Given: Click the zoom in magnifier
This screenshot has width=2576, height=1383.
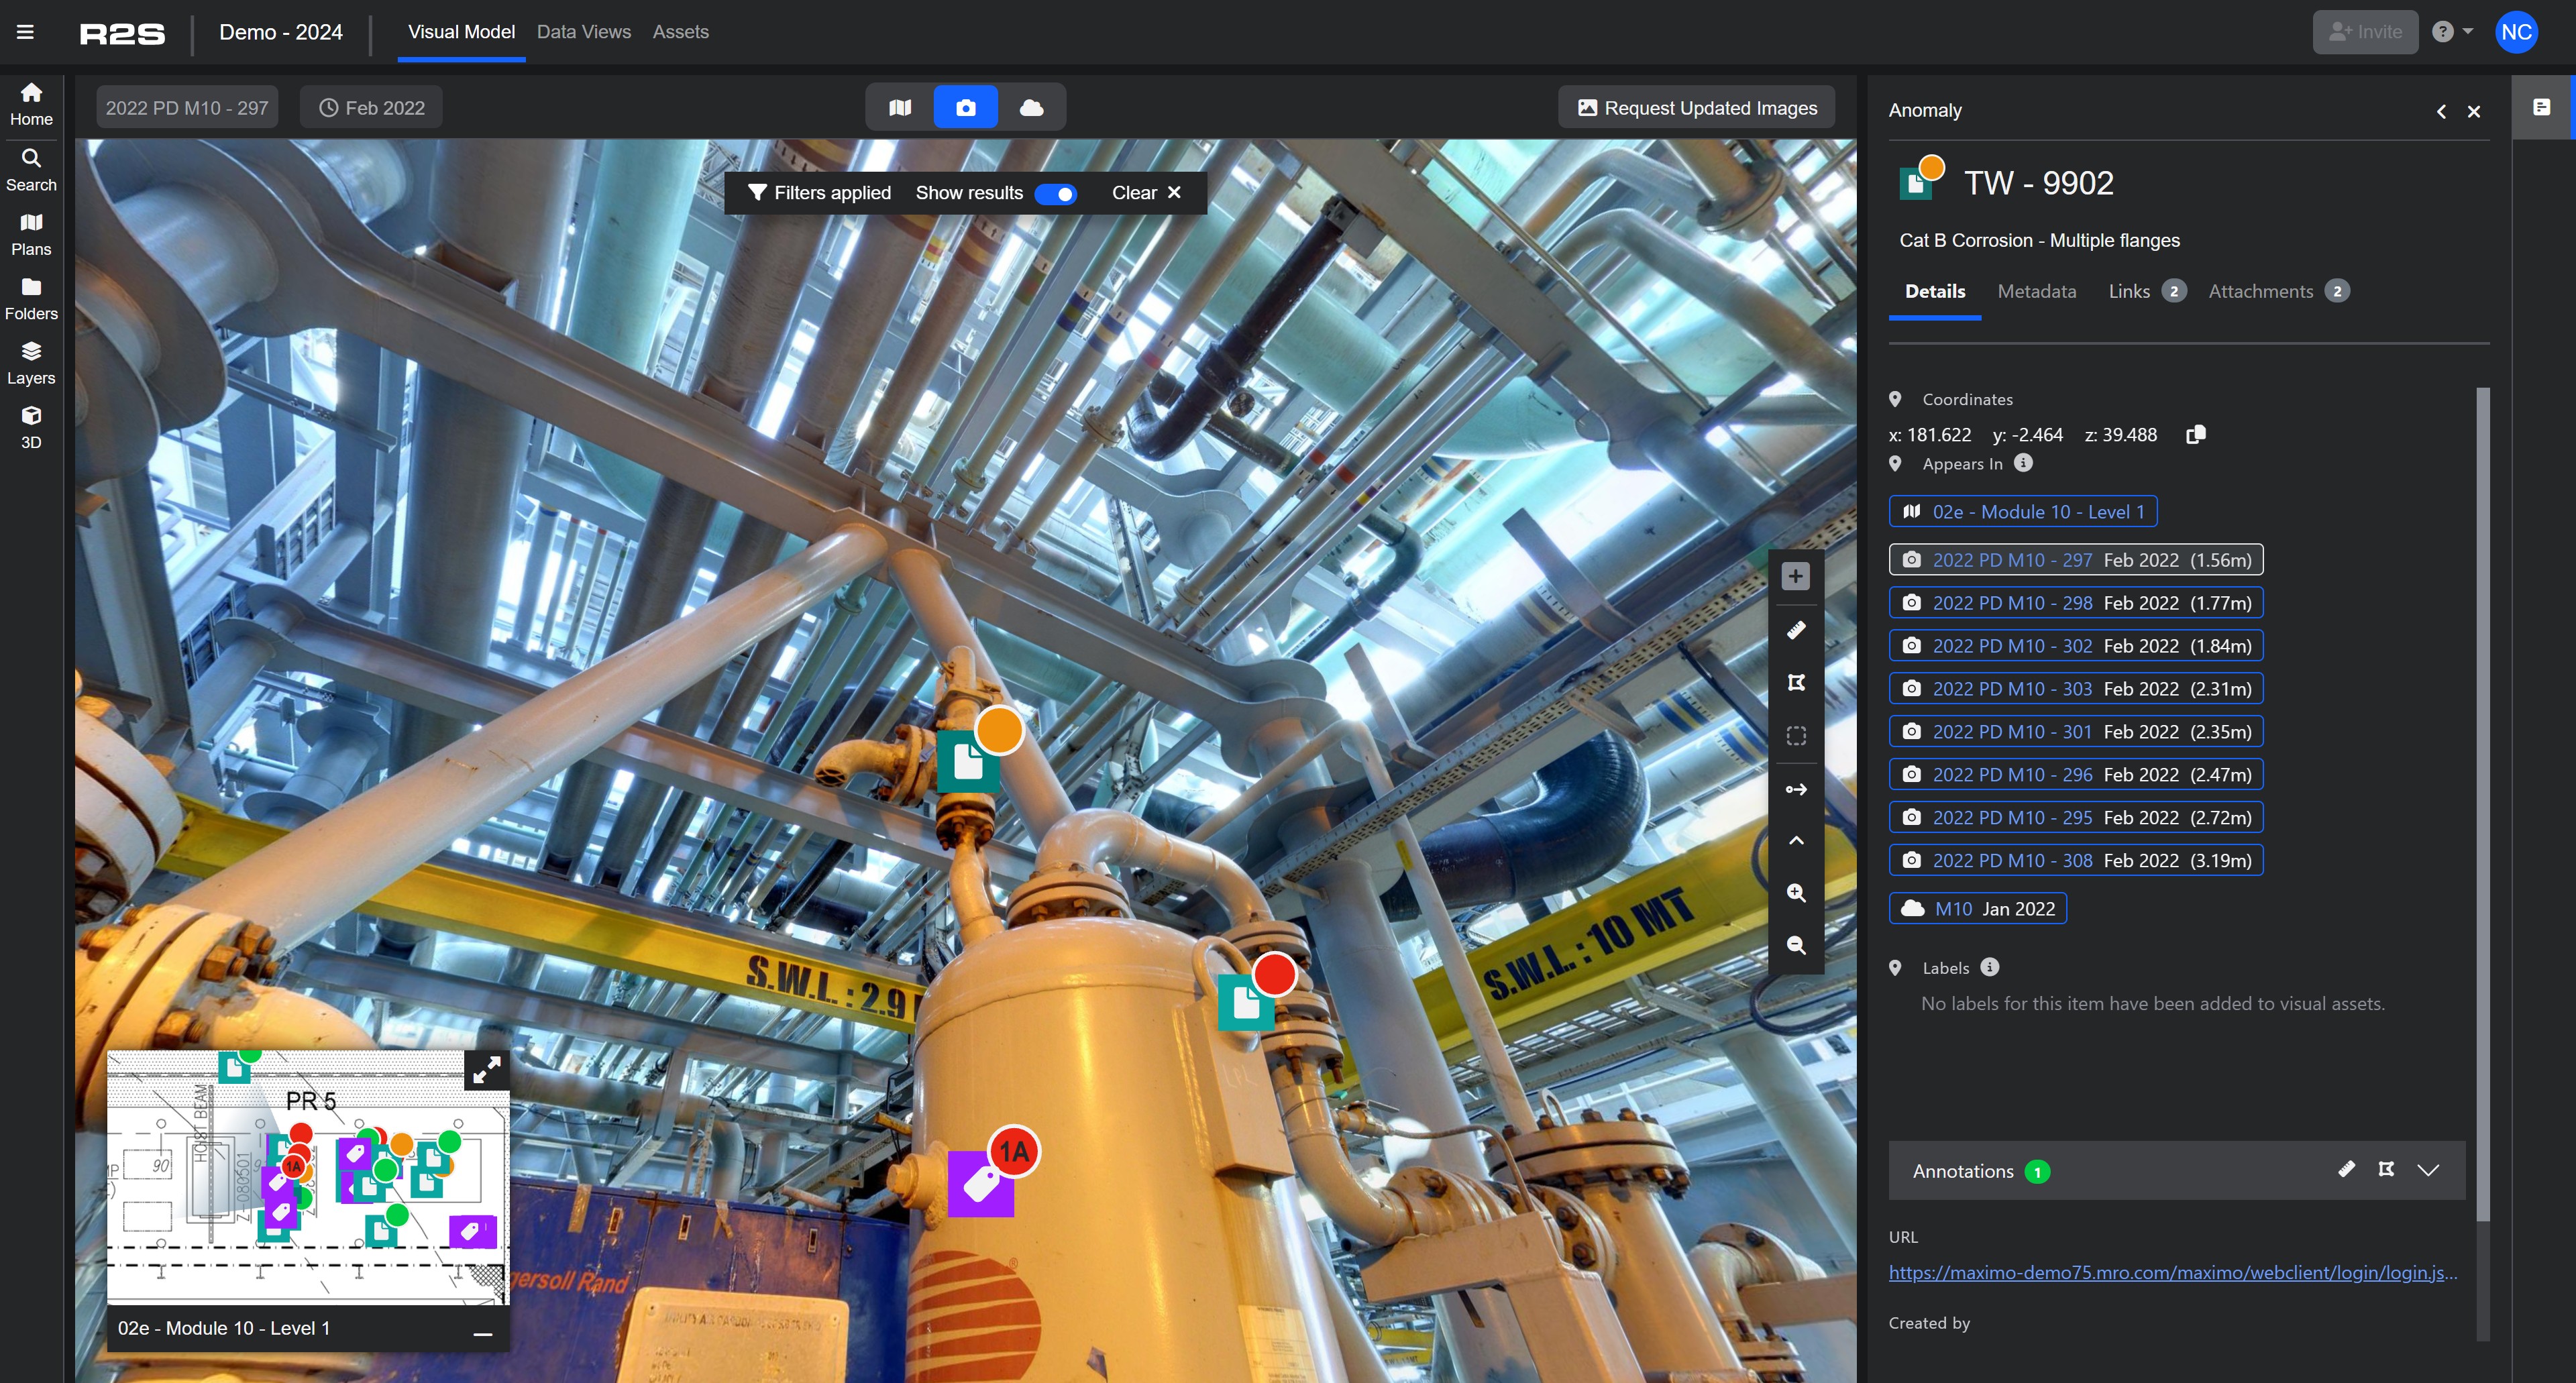Looking at the screenshot, I should pos(1796,893).
